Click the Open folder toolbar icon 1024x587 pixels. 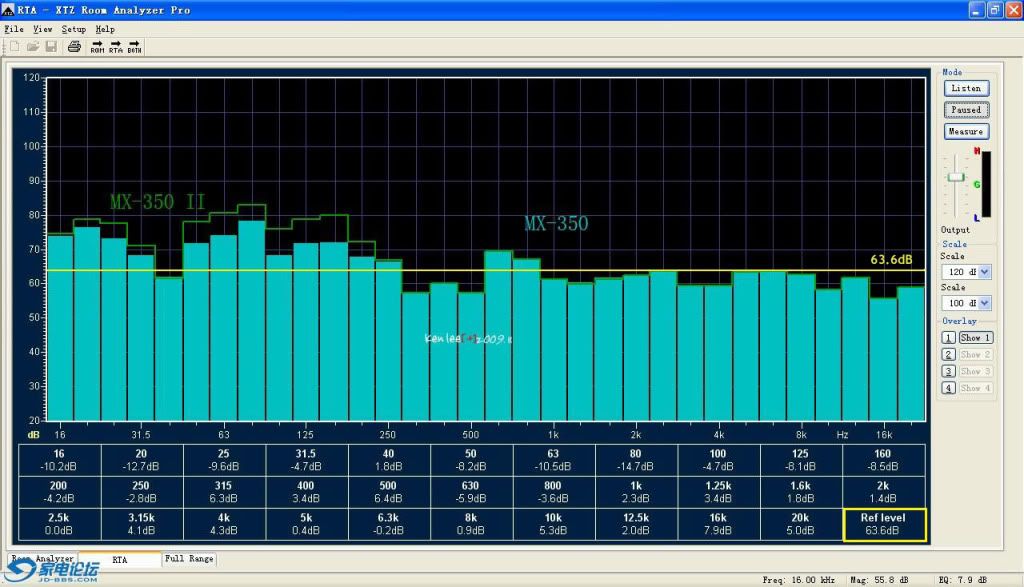33,46
